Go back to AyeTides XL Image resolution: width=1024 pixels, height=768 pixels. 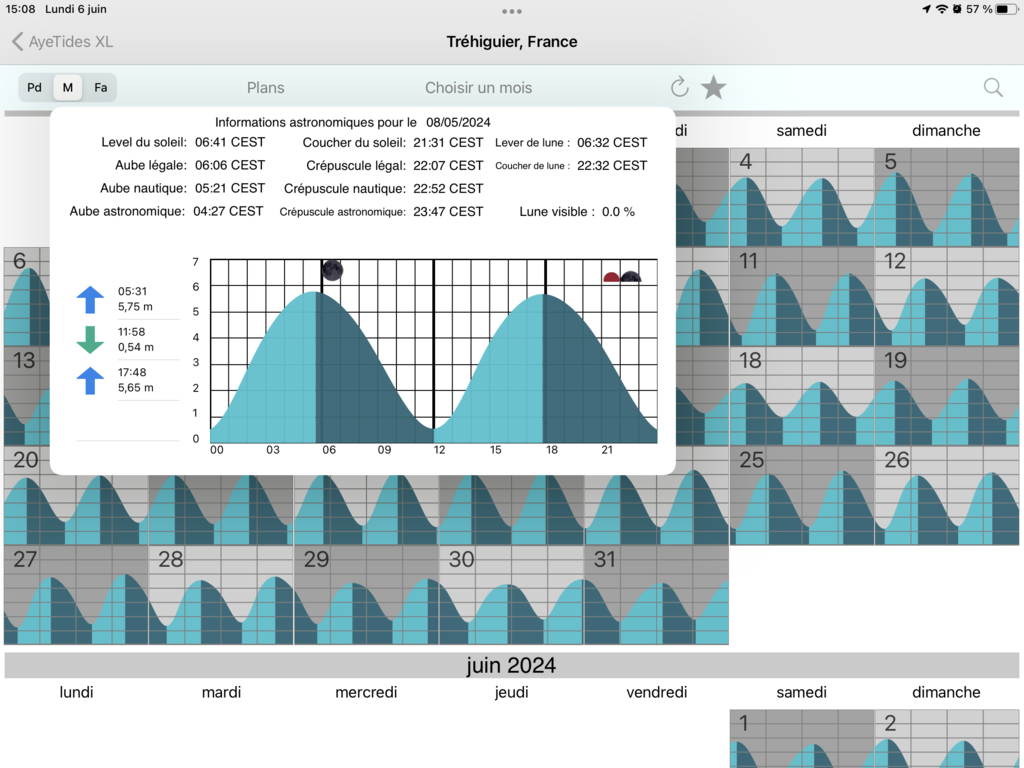(x=63, y=42)
